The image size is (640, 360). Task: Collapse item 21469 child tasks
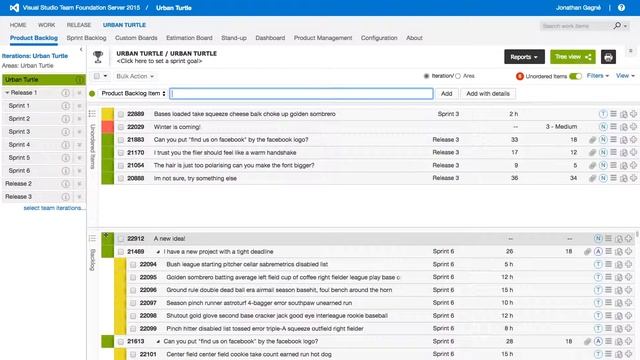click(158, 252)
